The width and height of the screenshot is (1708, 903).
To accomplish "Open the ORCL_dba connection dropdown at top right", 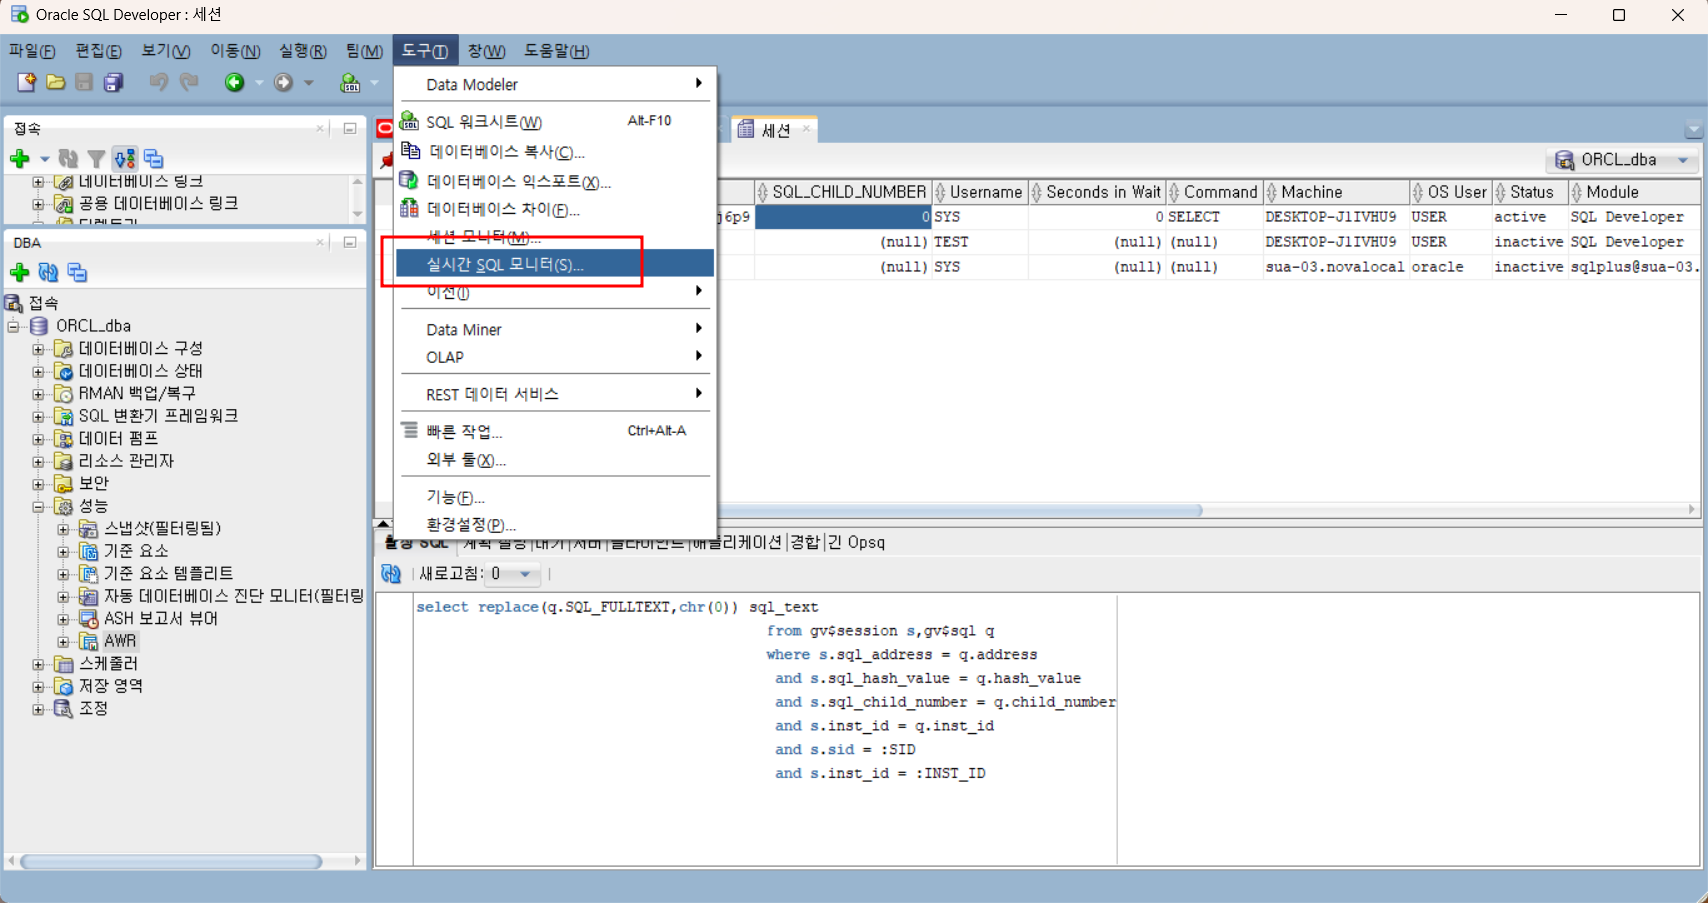I will click(x=1683, y=160).
